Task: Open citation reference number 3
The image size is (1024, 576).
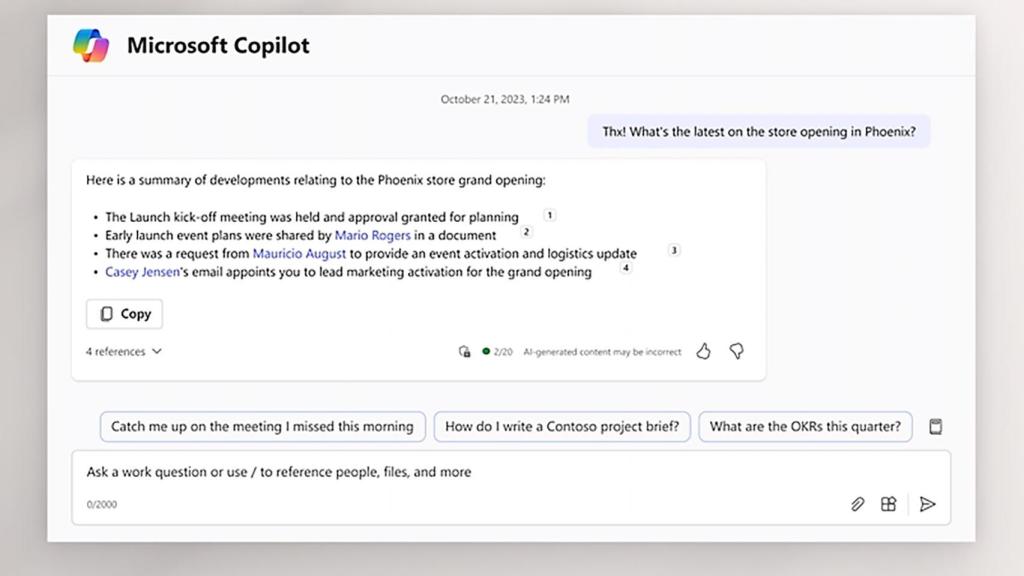Action: [x=673, y=251]
